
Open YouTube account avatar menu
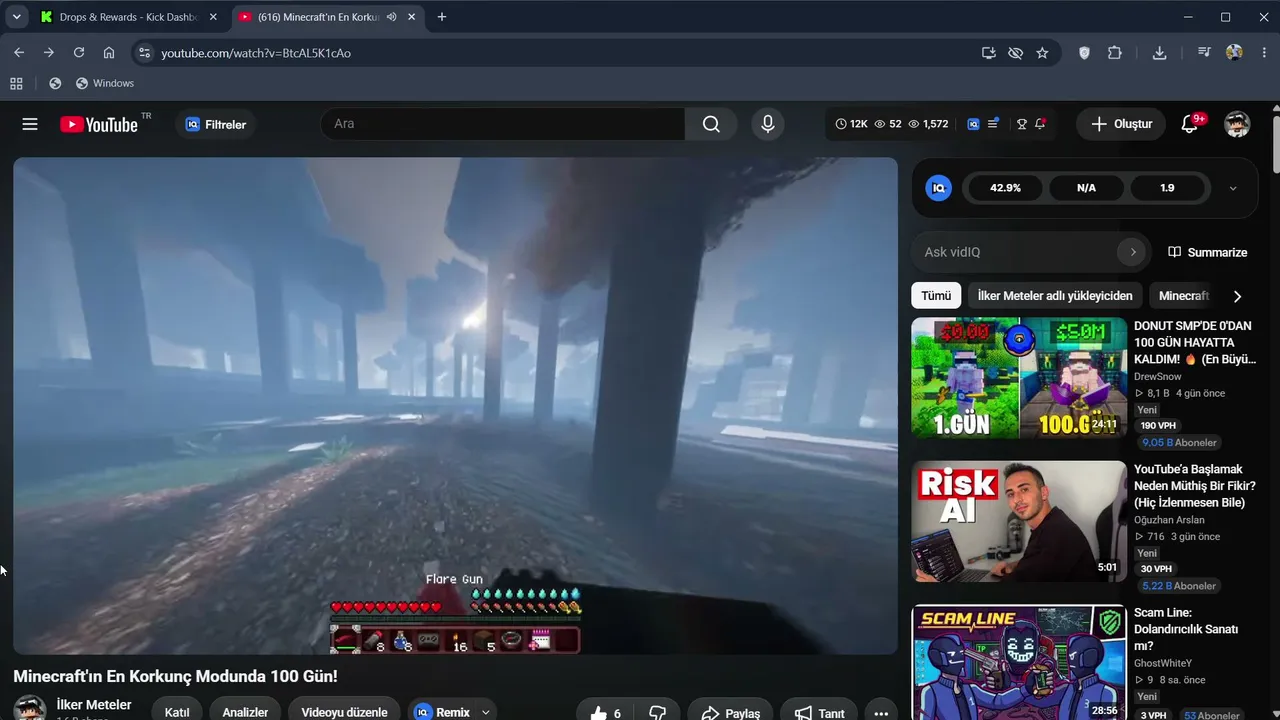tap(1237, 124)
